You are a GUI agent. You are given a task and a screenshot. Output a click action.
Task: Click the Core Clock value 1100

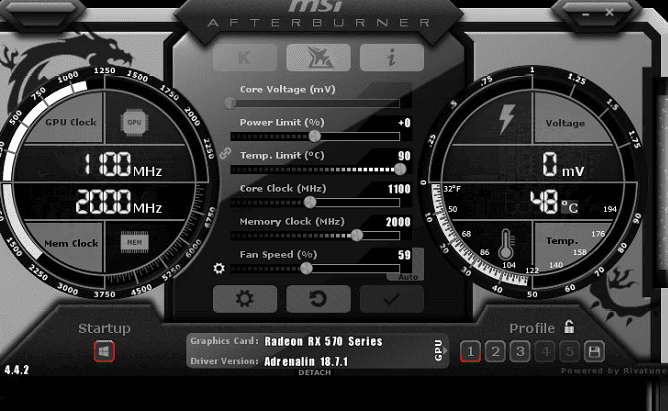(399, 189)
